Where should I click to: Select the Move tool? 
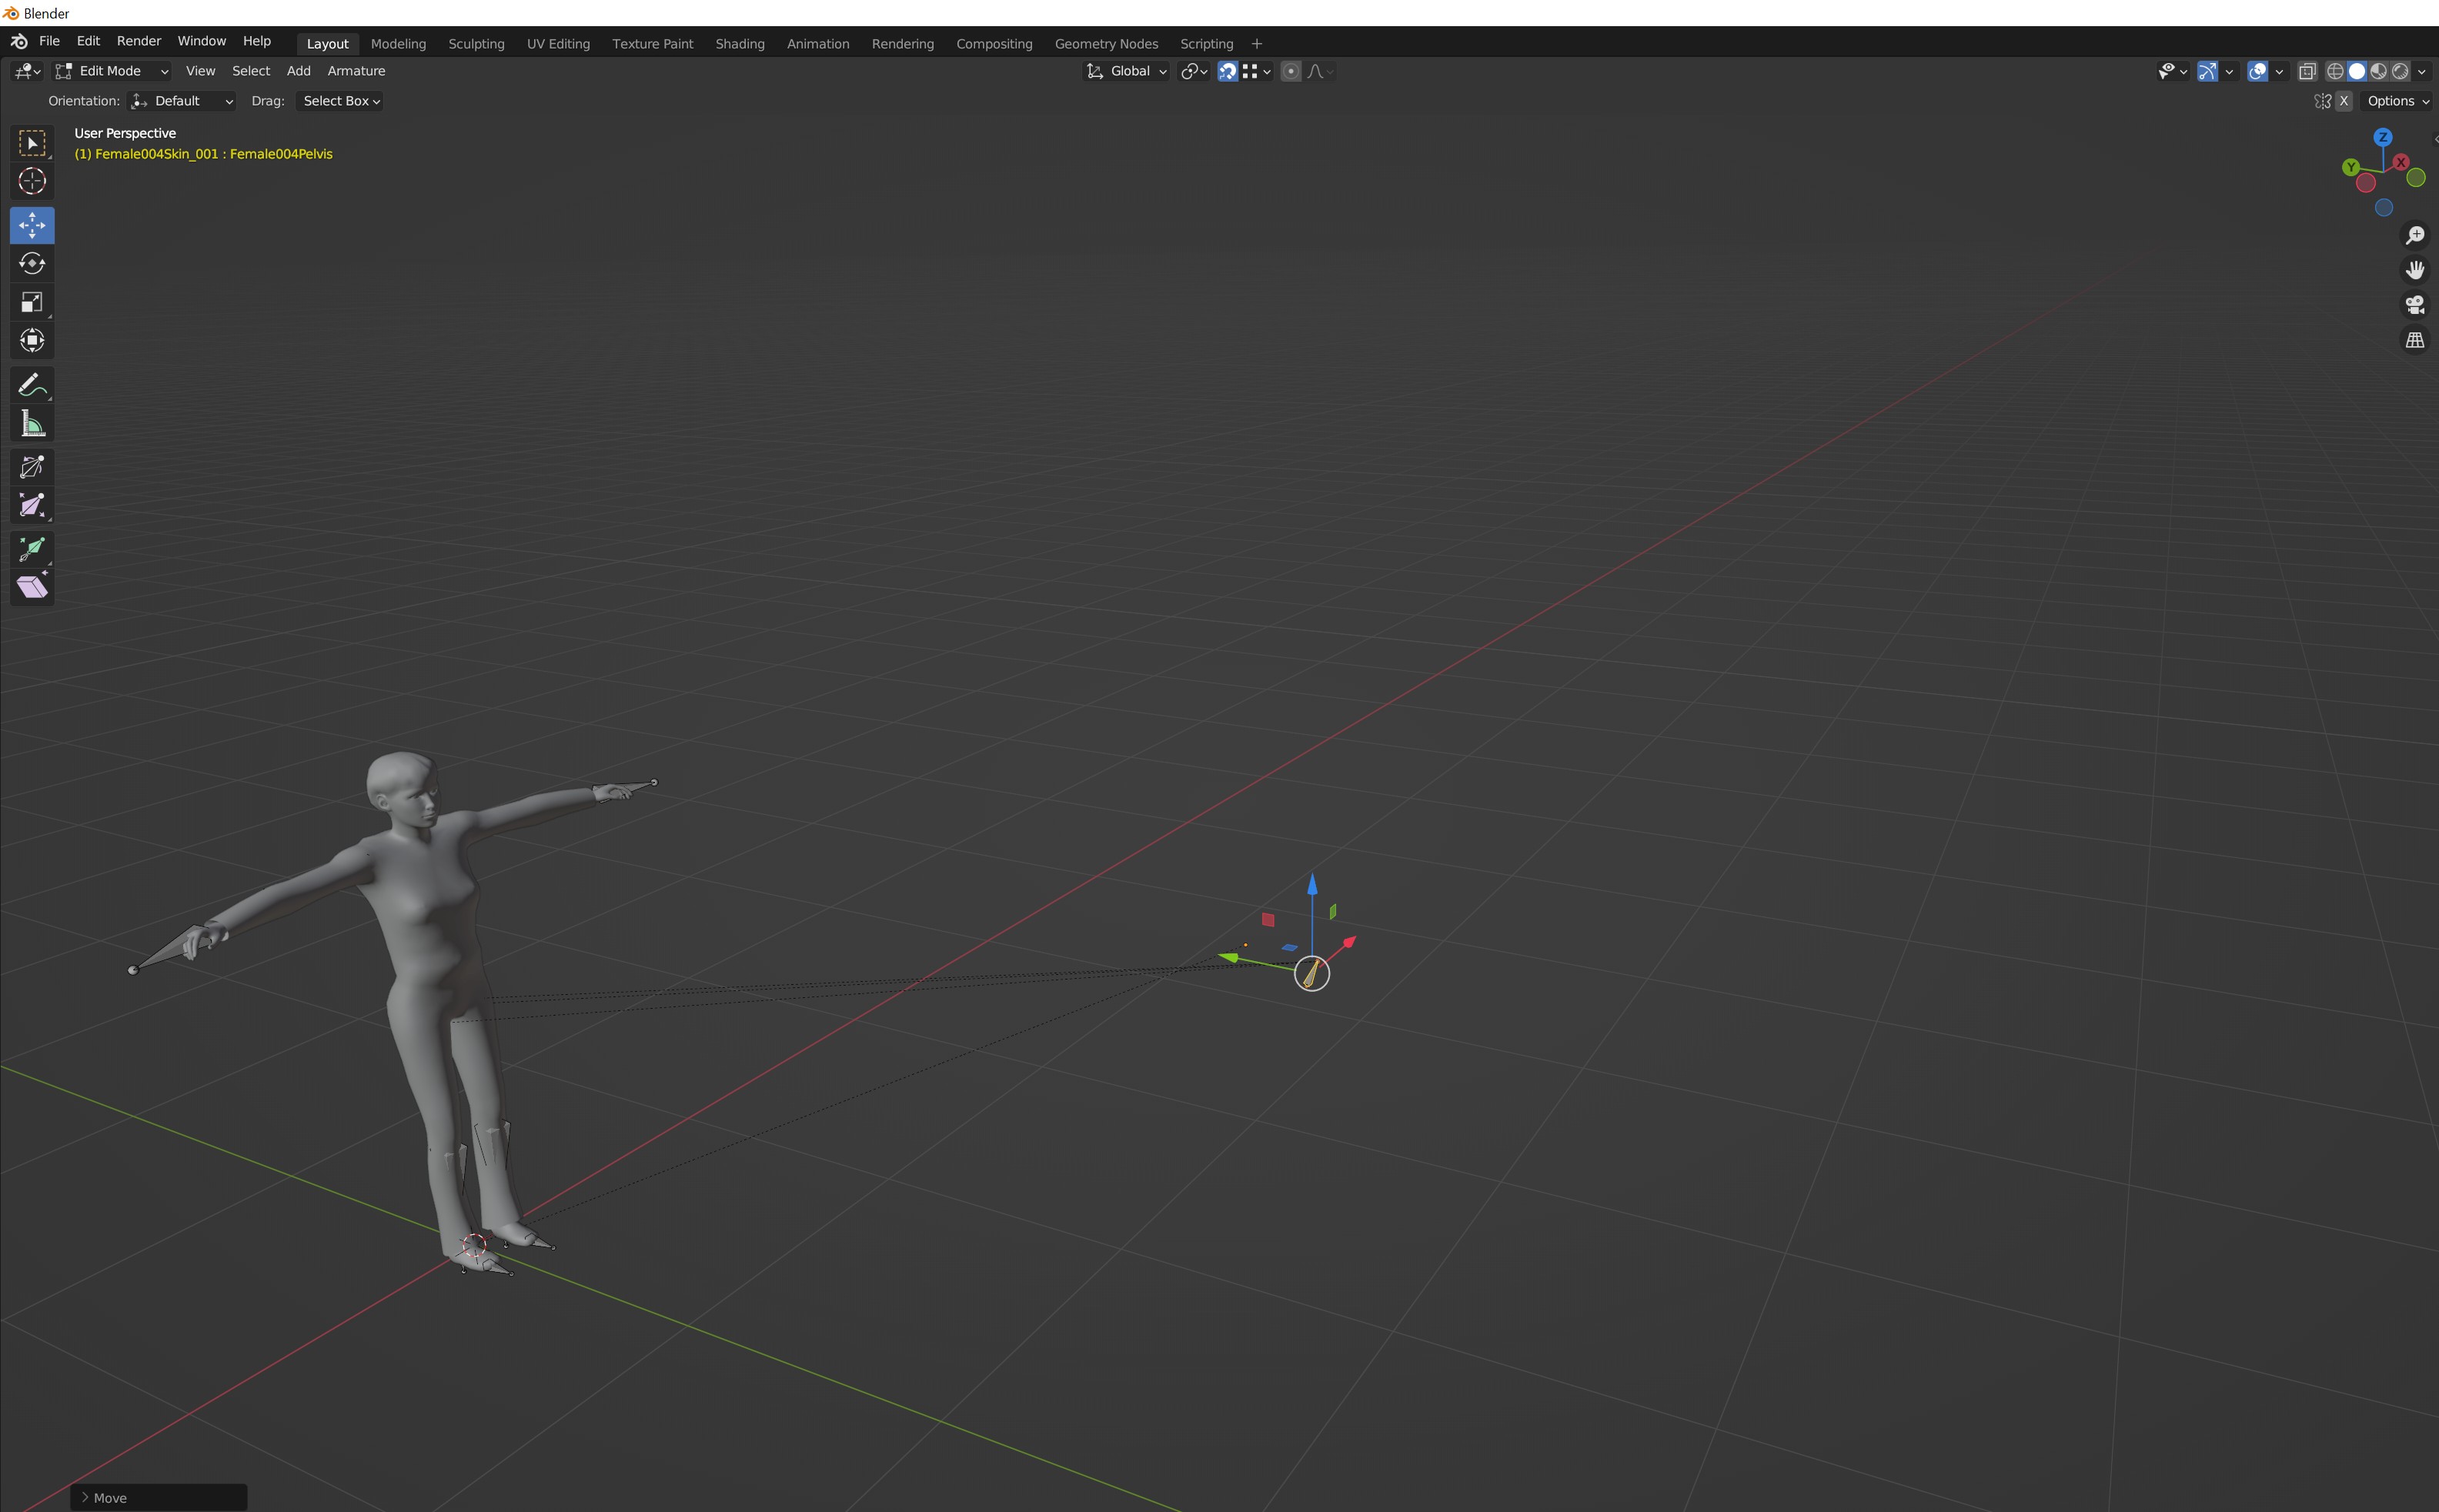[32, 225]
